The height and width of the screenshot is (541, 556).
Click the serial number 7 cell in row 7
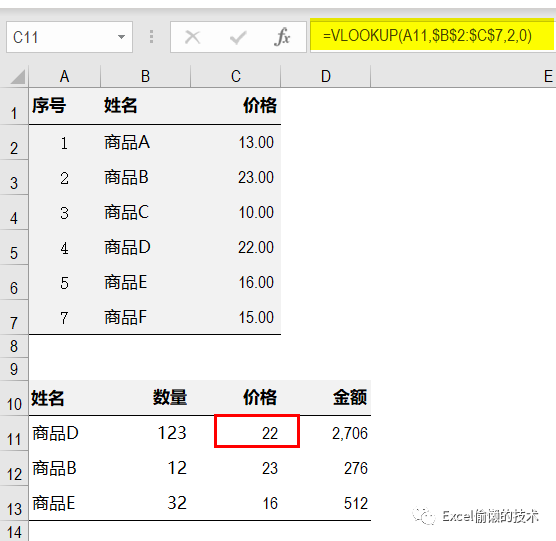(x=65, y=317)
